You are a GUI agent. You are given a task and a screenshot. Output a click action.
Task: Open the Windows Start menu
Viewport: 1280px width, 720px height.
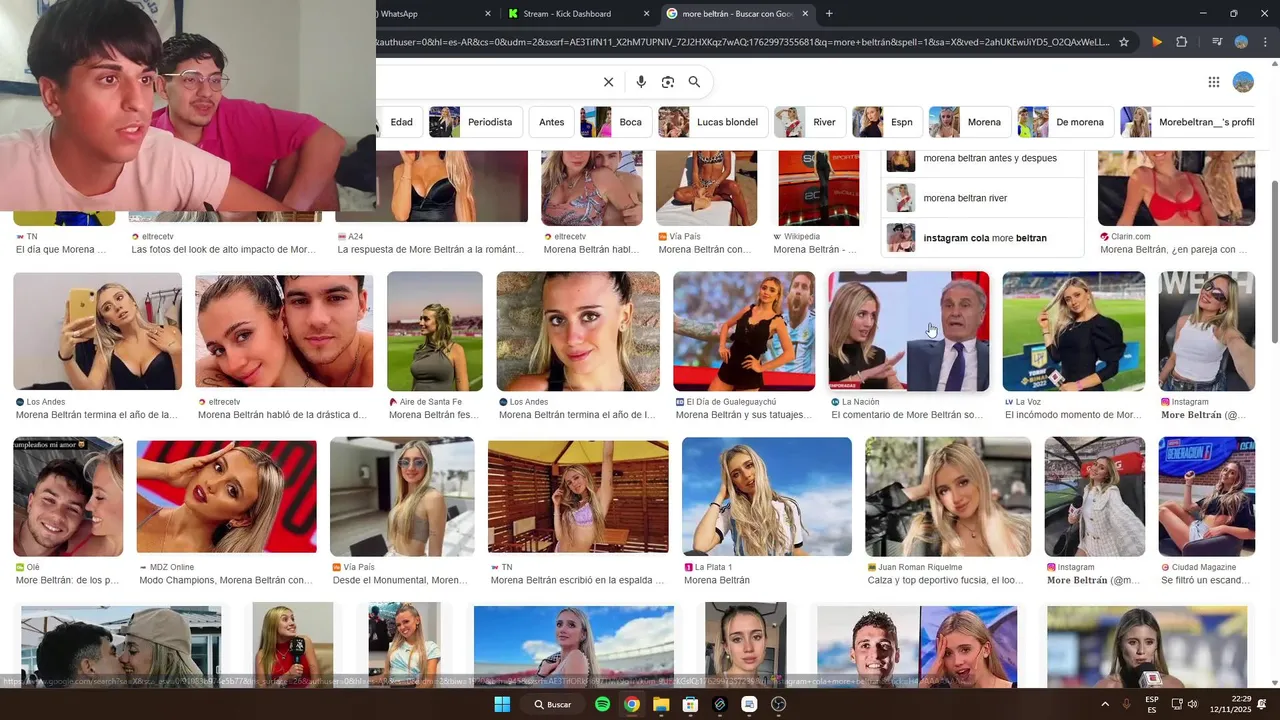tap(502, 704)
